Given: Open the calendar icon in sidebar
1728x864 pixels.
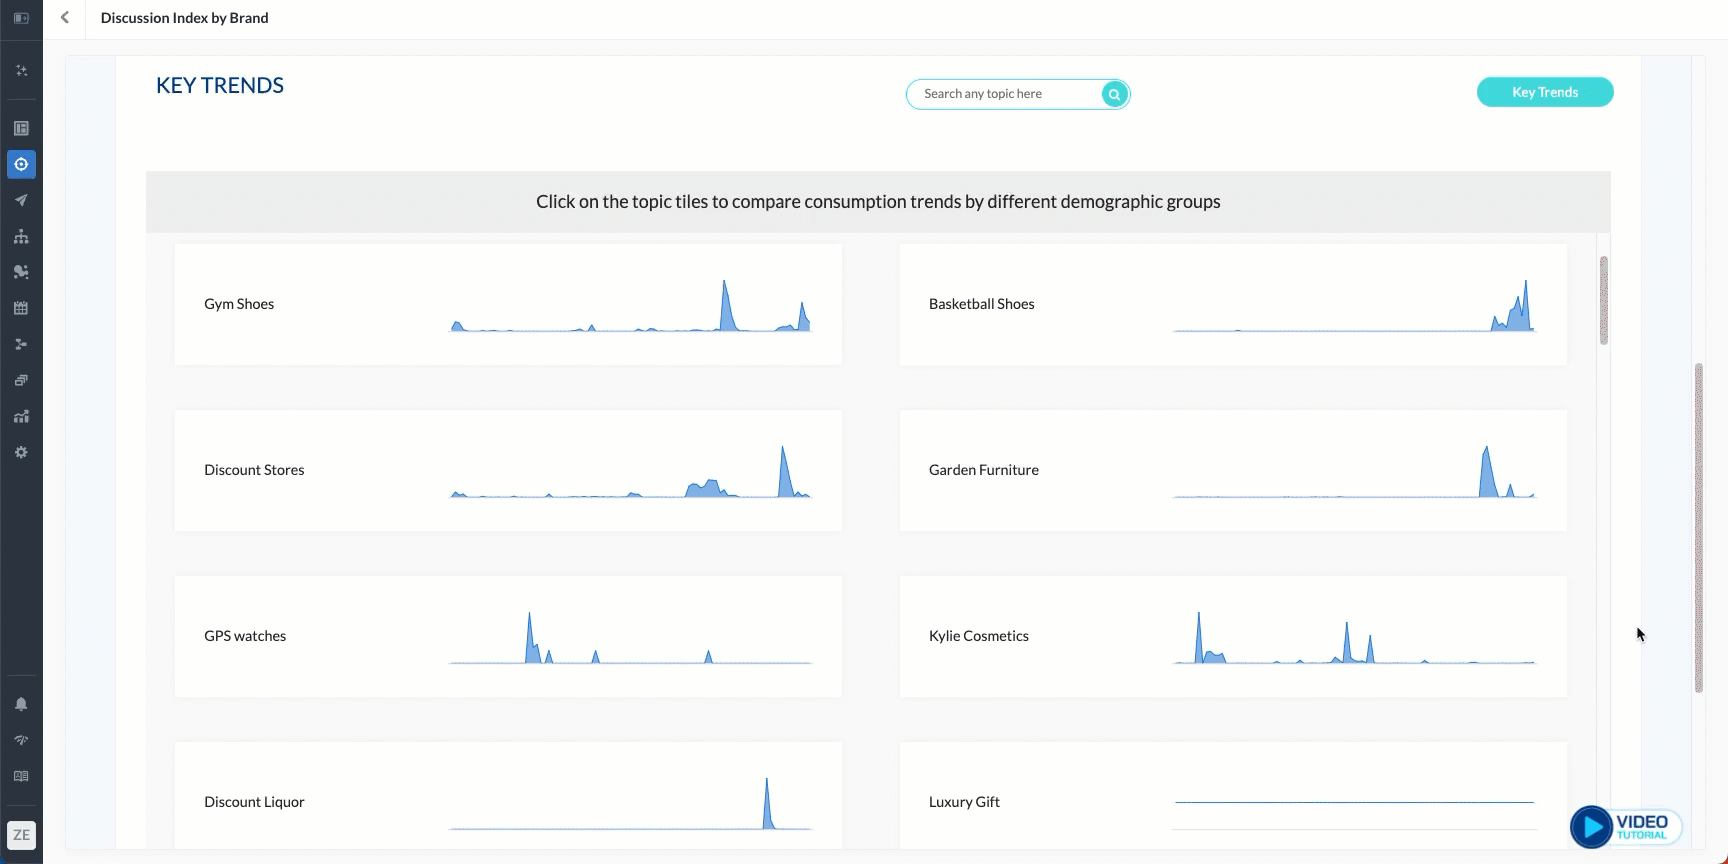Looking at the screenshot, I should [21, 308].
